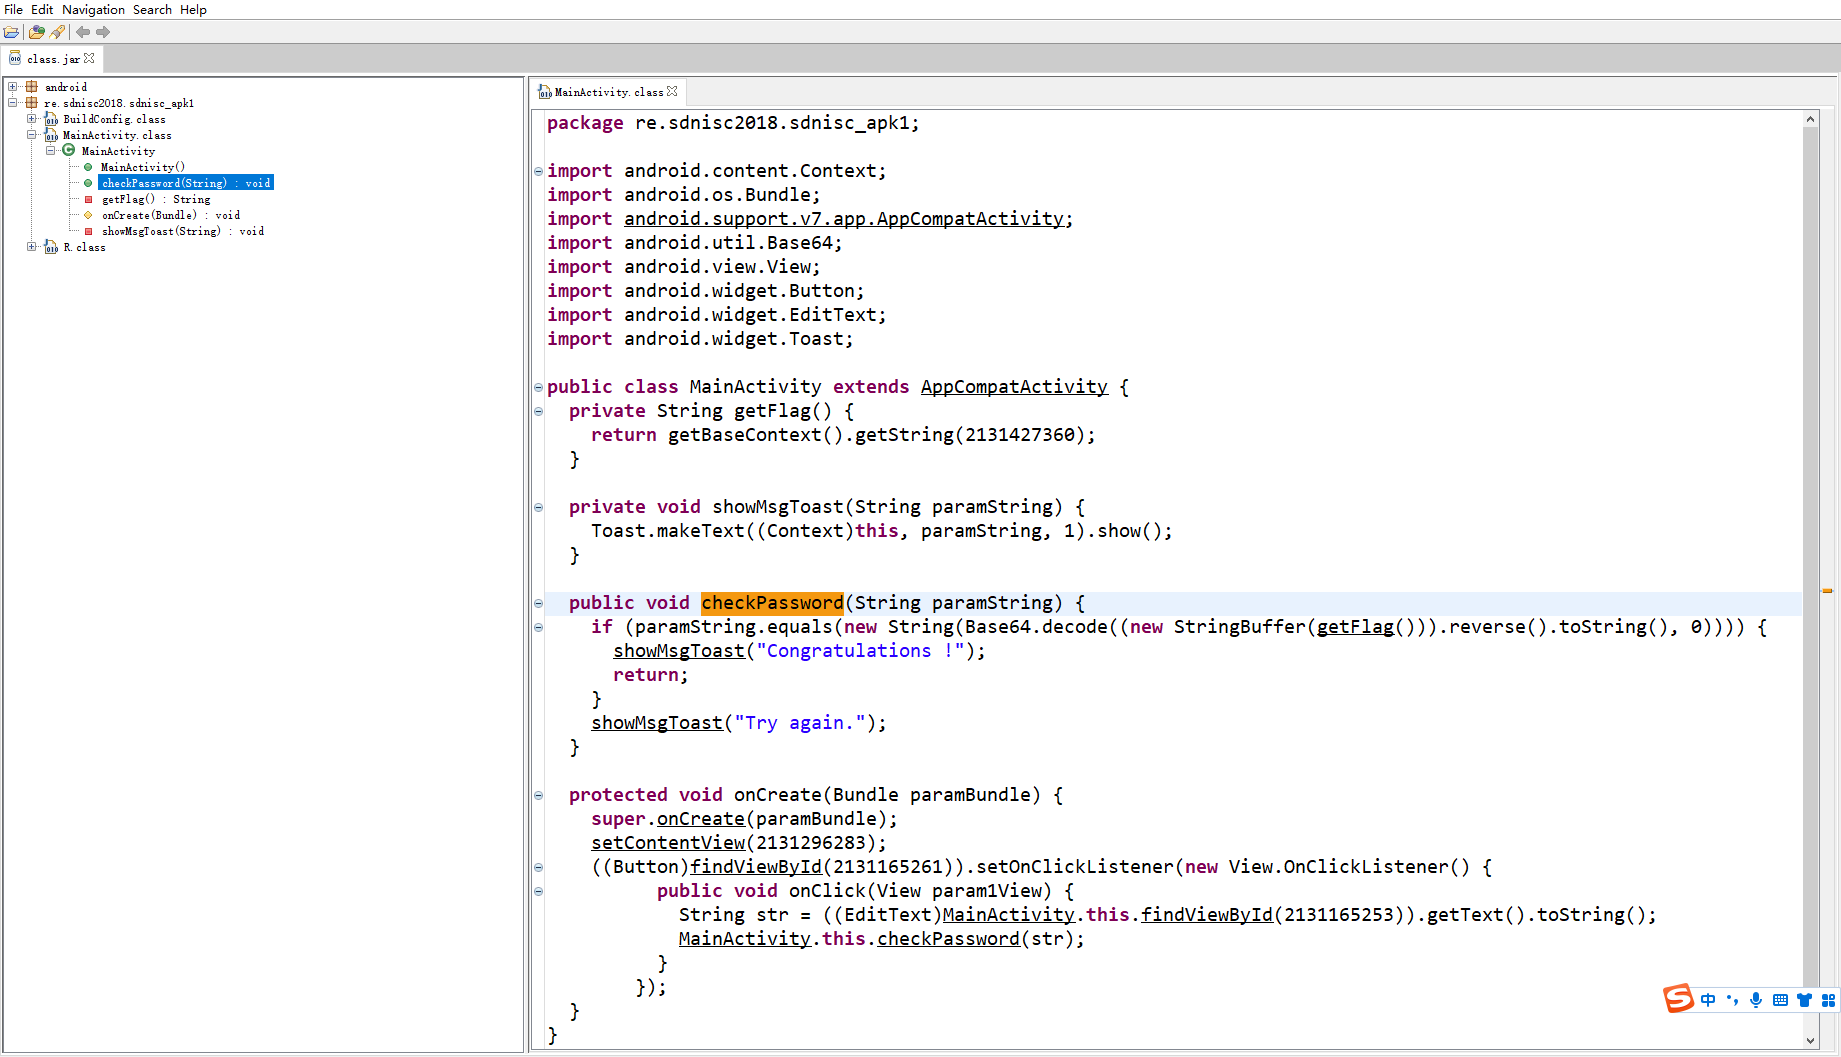Viewport: 1841px width, 1057px height.
Task: Open the Sogou skin shirt icon
Action: pyautogui.click(x=1804, y=1000)
